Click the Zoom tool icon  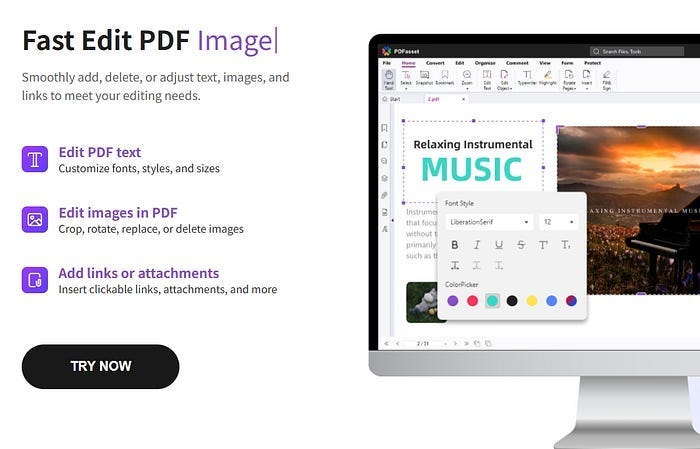coord(467,75)
